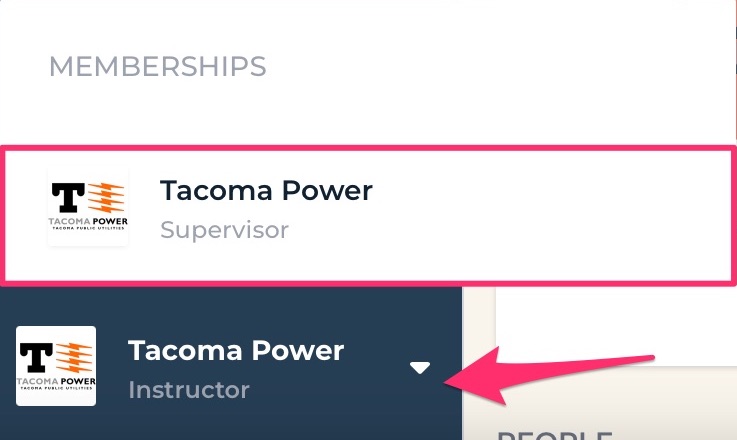Click dark sidebar area below Instructor label
The width and height of the screenshot is (737, 440).
tap(230, 423)
